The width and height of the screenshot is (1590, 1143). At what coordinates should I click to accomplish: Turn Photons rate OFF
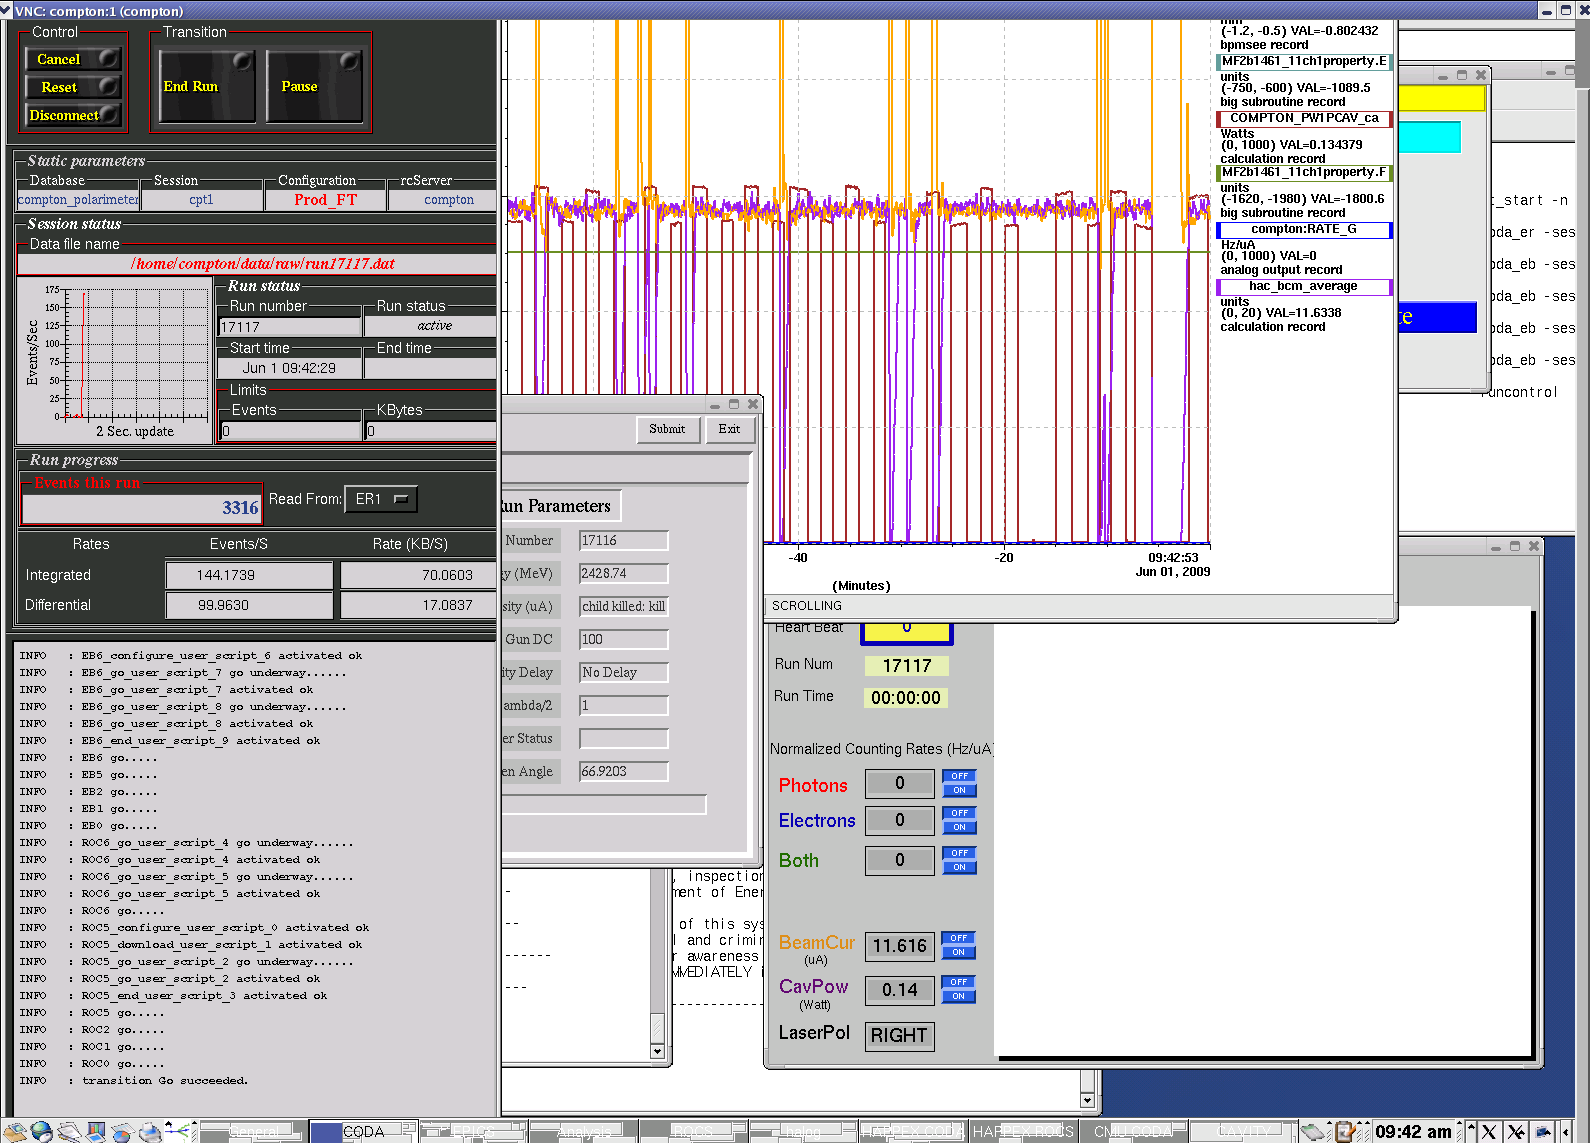pyautogui.click(x=959, y=776)
